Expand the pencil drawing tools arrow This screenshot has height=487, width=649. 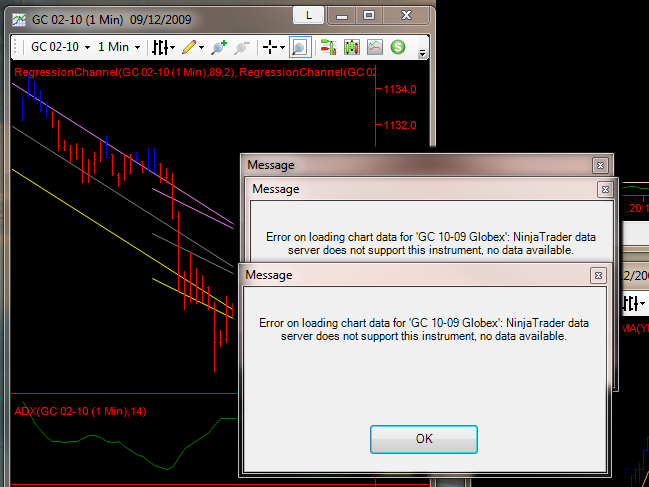(201, 48)
